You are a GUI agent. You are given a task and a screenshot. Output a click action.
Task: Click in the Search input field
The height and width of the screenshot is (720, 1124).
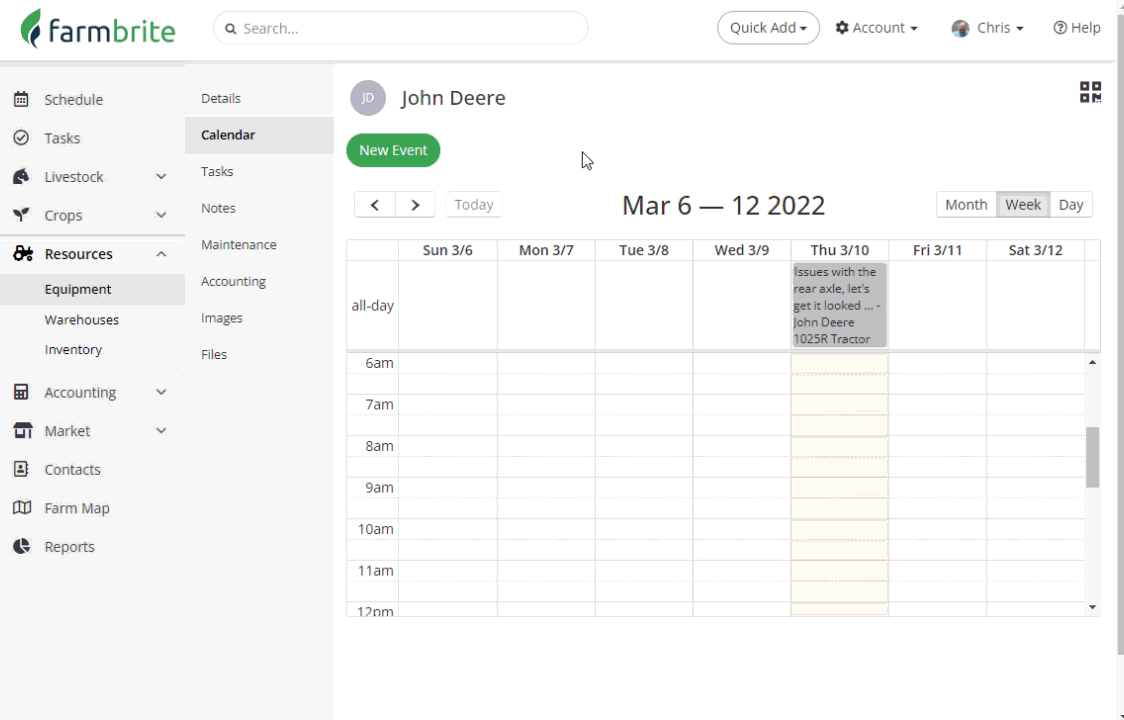(401, 29)
